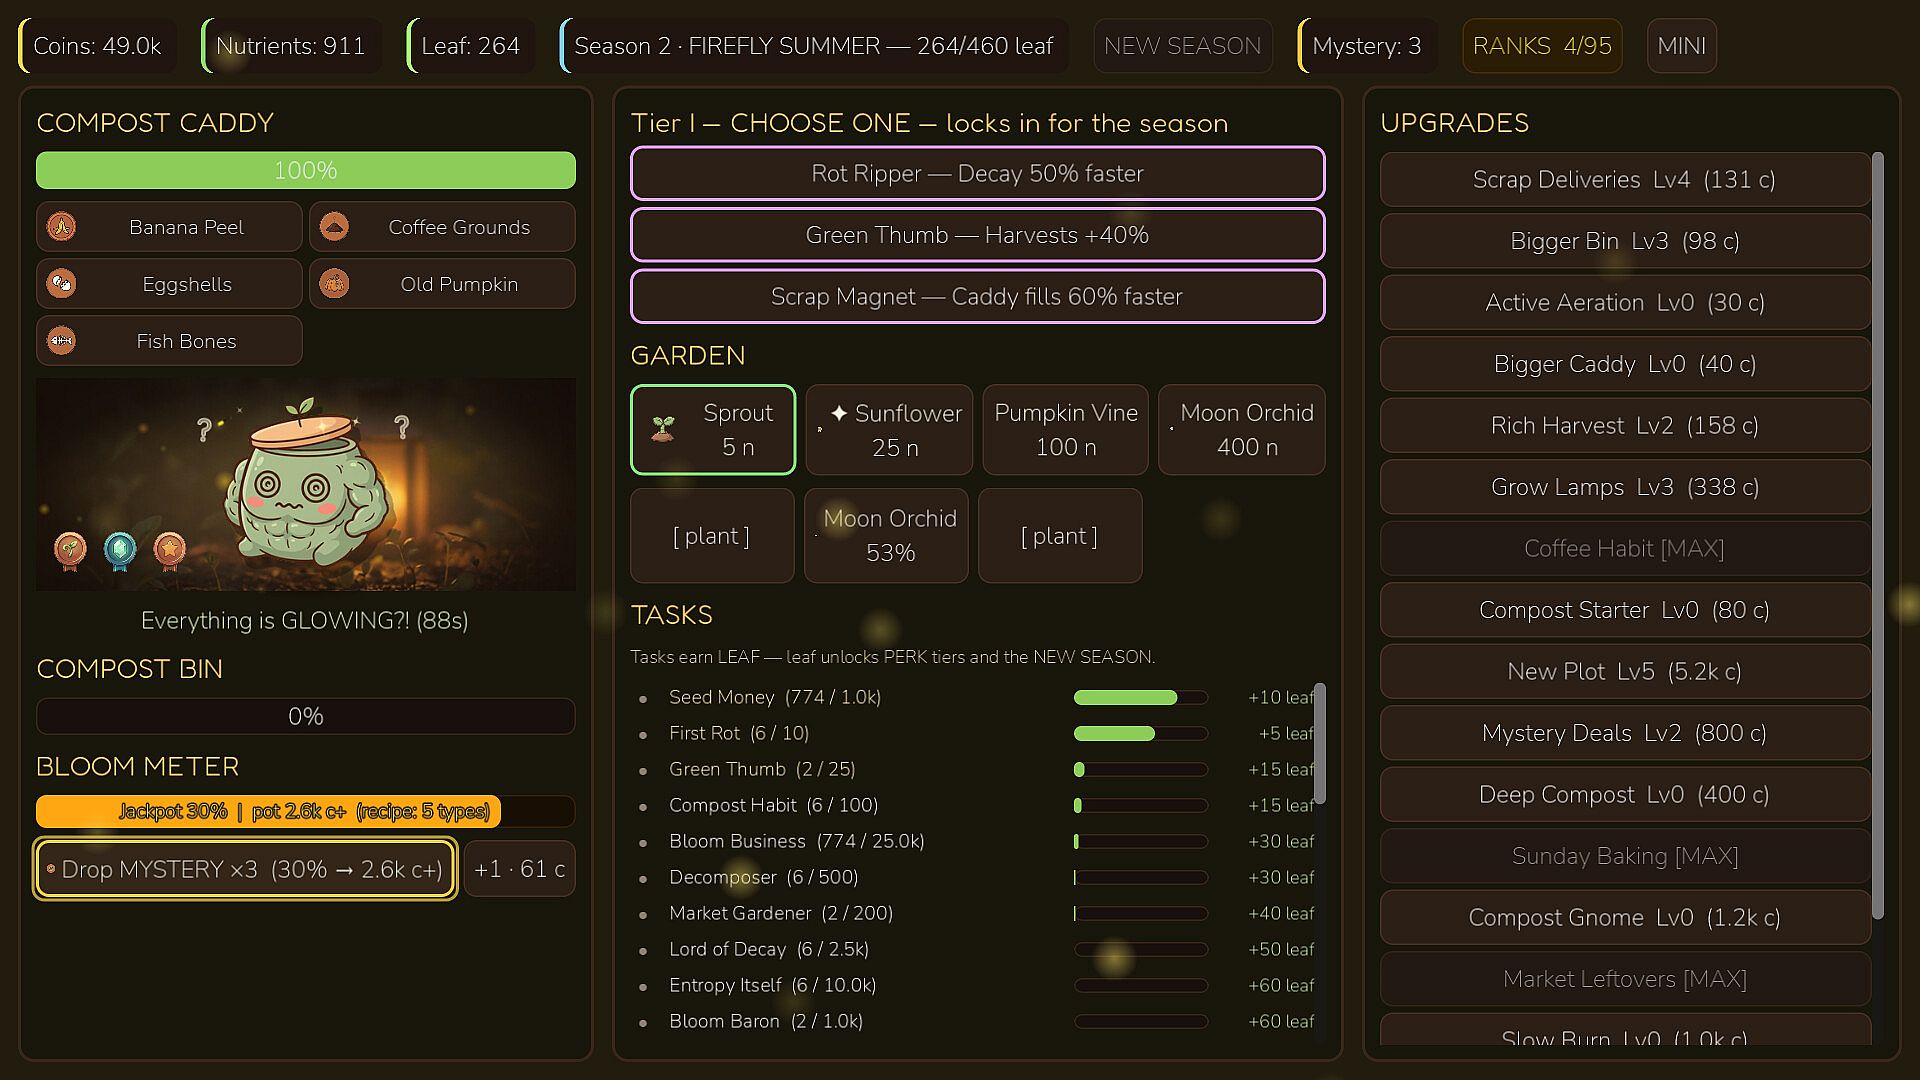Buy New Plot Lv5 upgrade
This screenshot has height=1080, width=1920.
point(1625,672)
